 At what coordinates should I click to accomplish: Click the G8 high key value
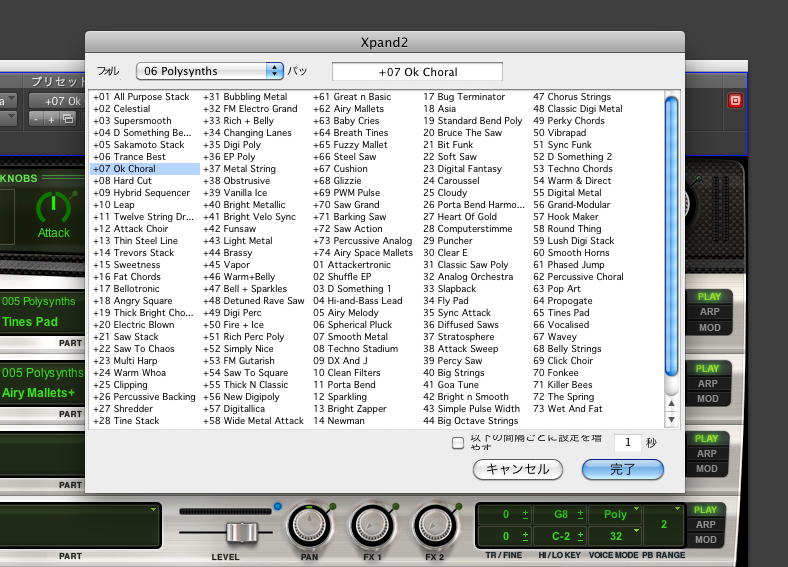pyautogui.click(x=561, y=514)
